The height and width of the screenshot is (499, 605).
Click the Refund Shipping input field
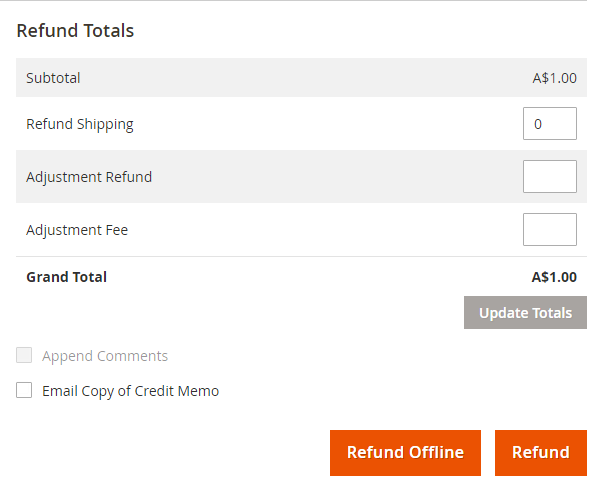[x=549, y=124]
